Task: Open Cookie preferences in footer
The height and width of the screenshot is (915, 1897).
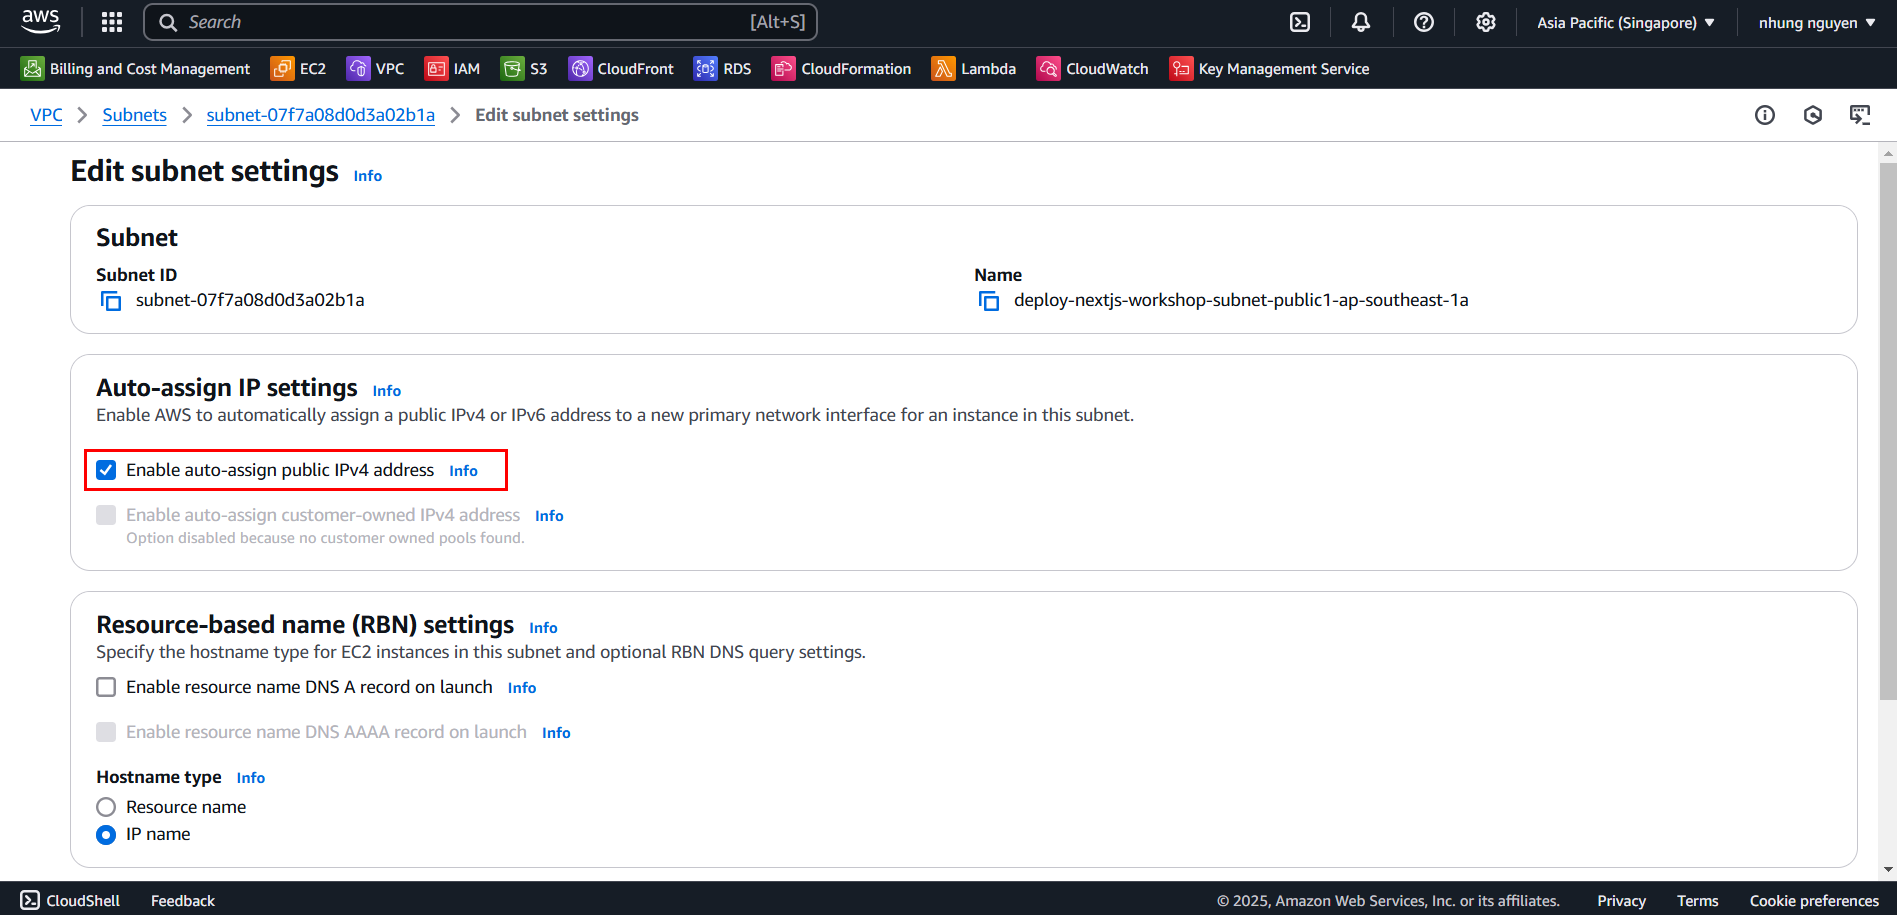Action: tap(1814, 901)
